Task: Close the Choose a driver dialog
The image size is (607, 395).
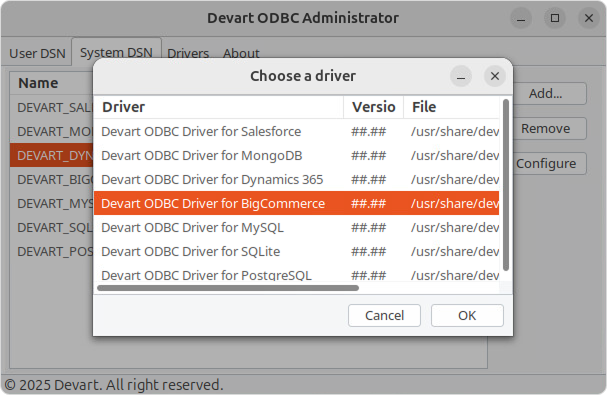Action: [495, 76]
